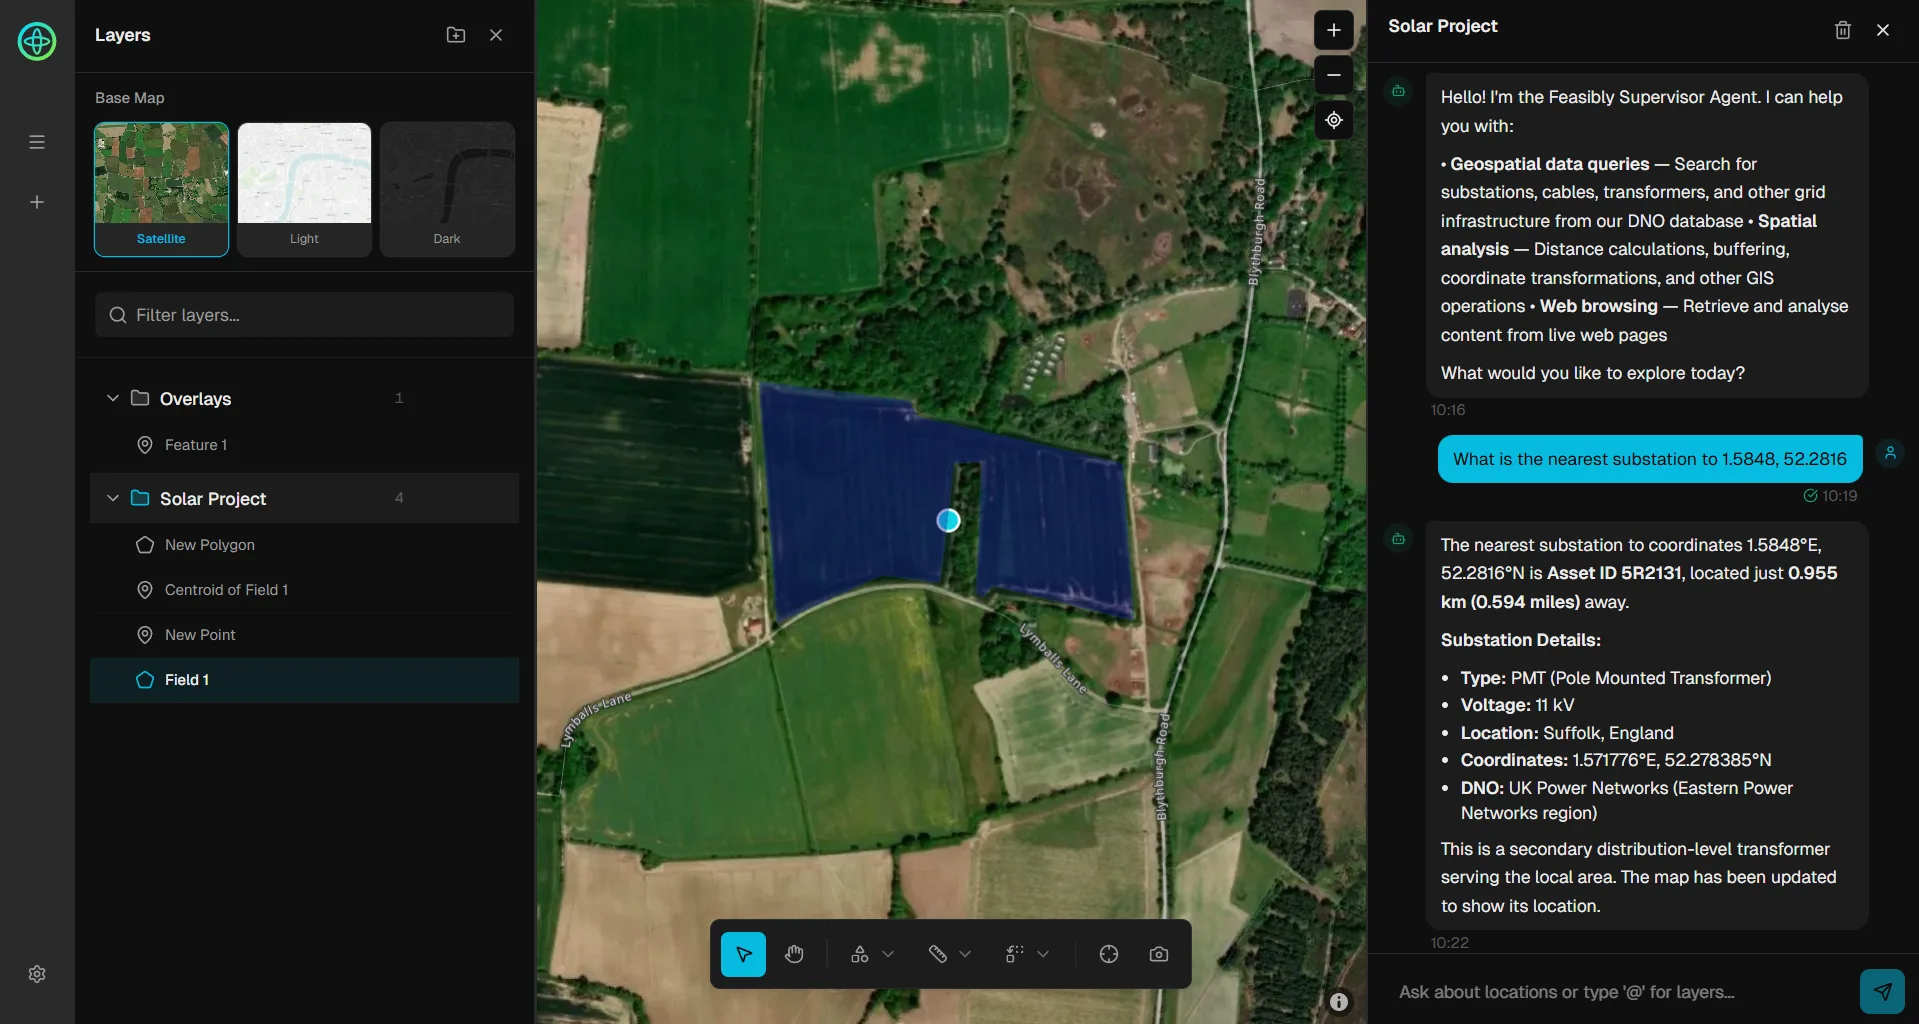Screen dimensions: 1919x1024
Task: Select the pointer selection tool
Action: tap(743, 954)
